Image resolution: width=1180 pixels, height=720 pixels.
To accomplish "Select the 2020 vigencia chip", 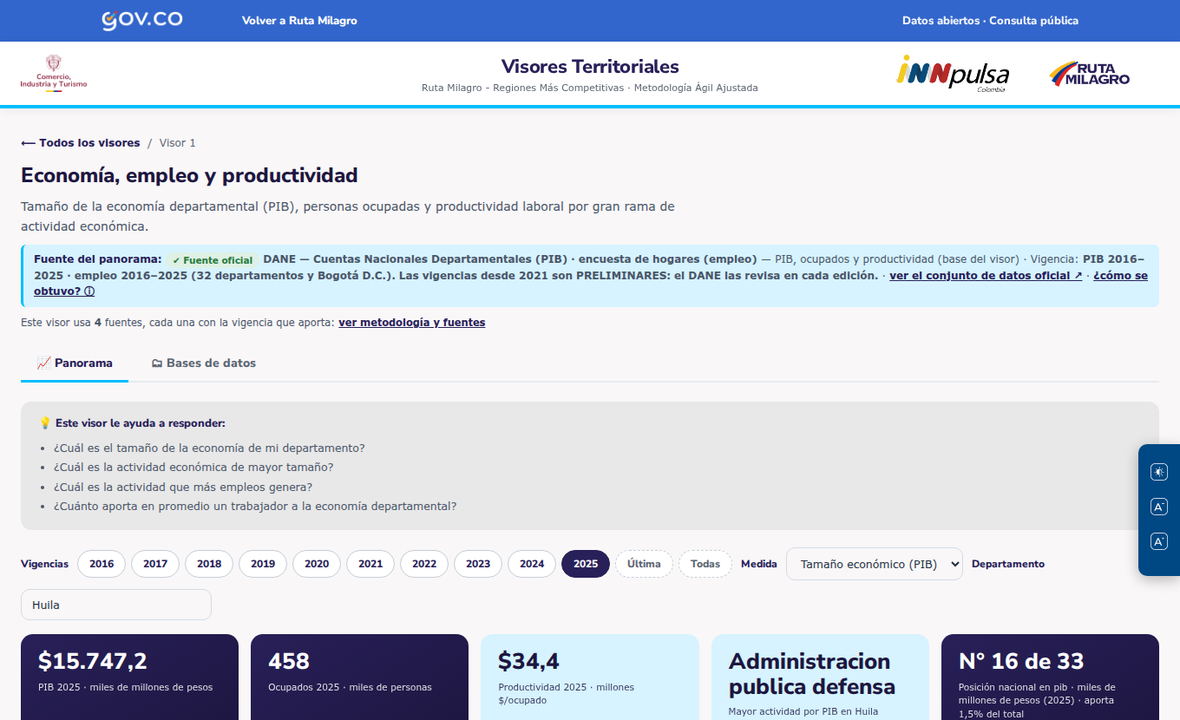I will (317, 564).
